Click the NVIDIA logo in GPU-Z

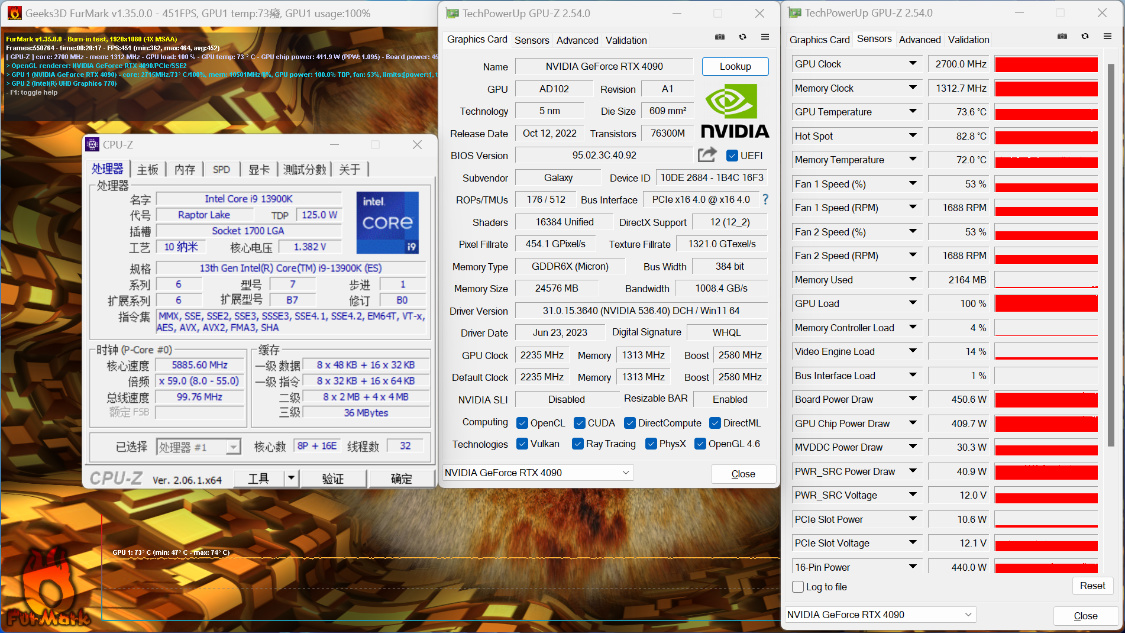pyautogui.click(x=735, y=111)
